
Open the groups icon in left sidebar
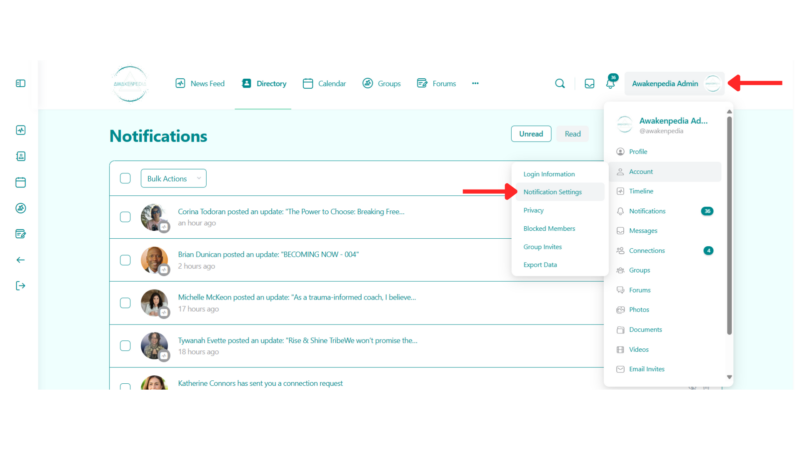click(20, 208)
